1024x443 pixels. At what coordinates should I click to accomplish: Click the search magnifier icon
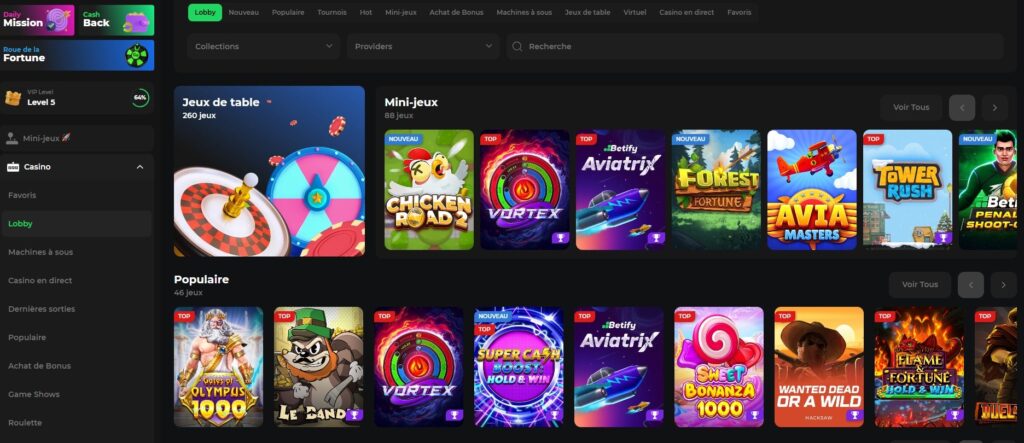point(517,46)
